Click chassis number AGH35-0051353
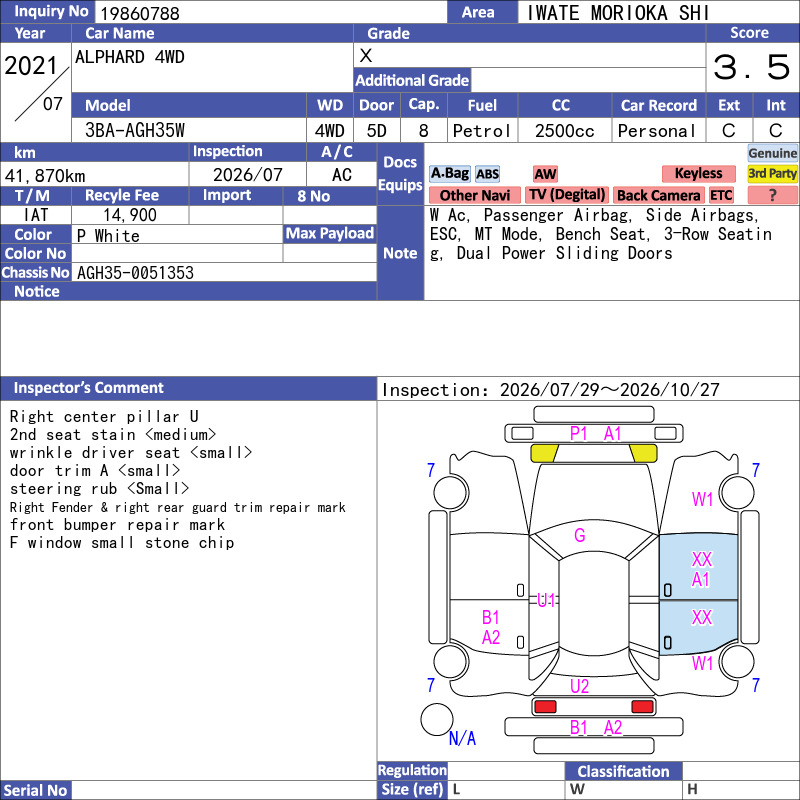 135,273
